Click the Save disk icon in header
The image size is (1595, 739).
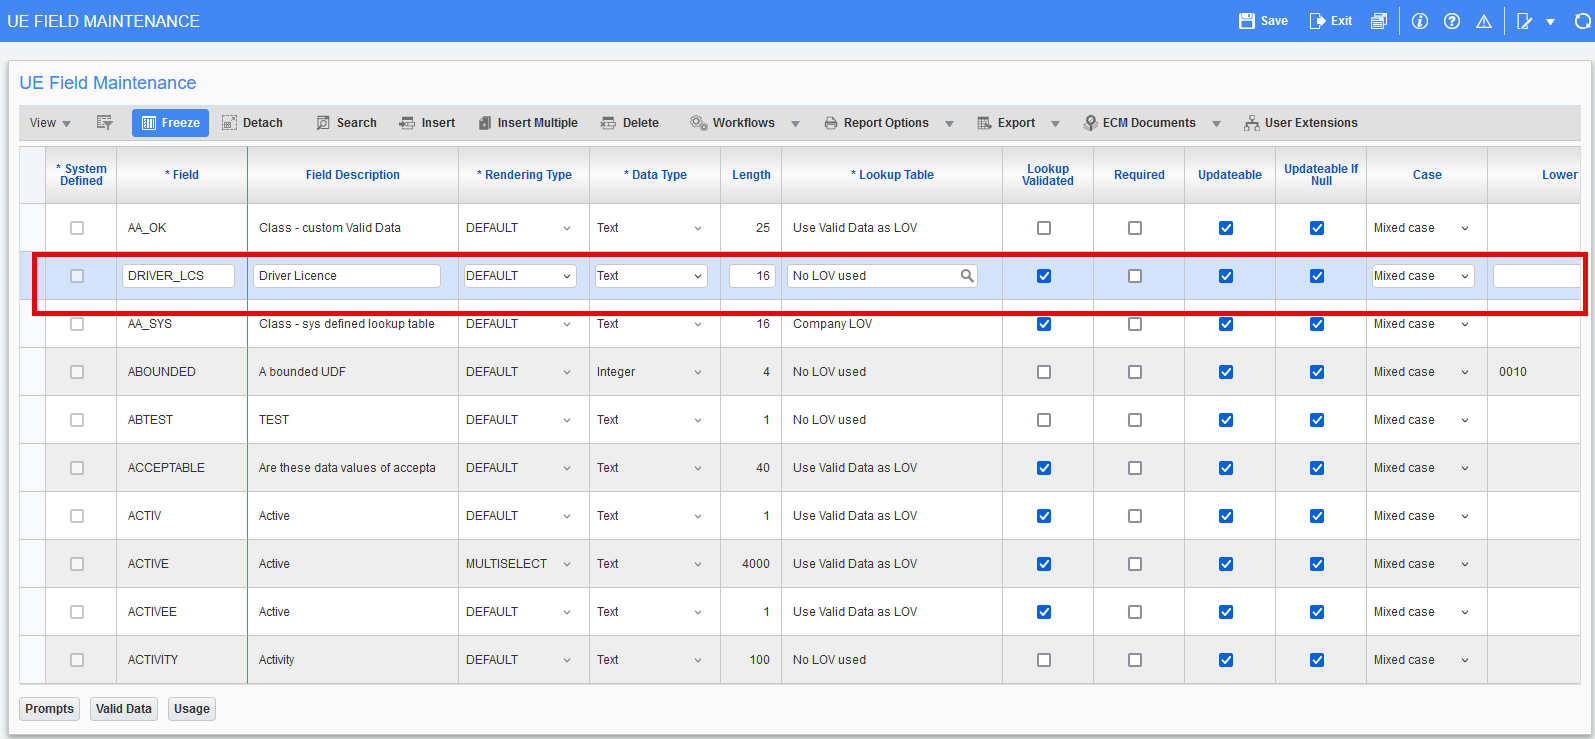pos(1247,21)
